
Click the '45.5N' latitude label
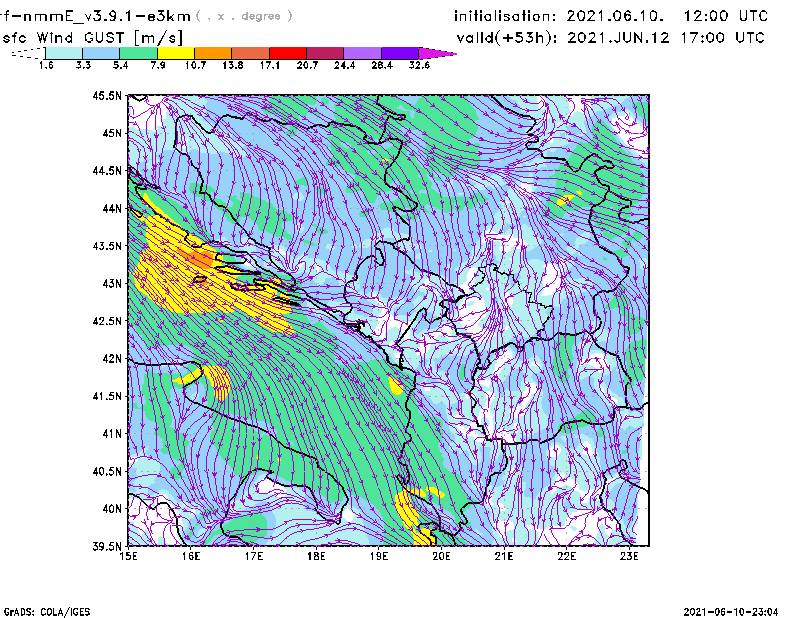pyautogui.click(x=107, y=96)
